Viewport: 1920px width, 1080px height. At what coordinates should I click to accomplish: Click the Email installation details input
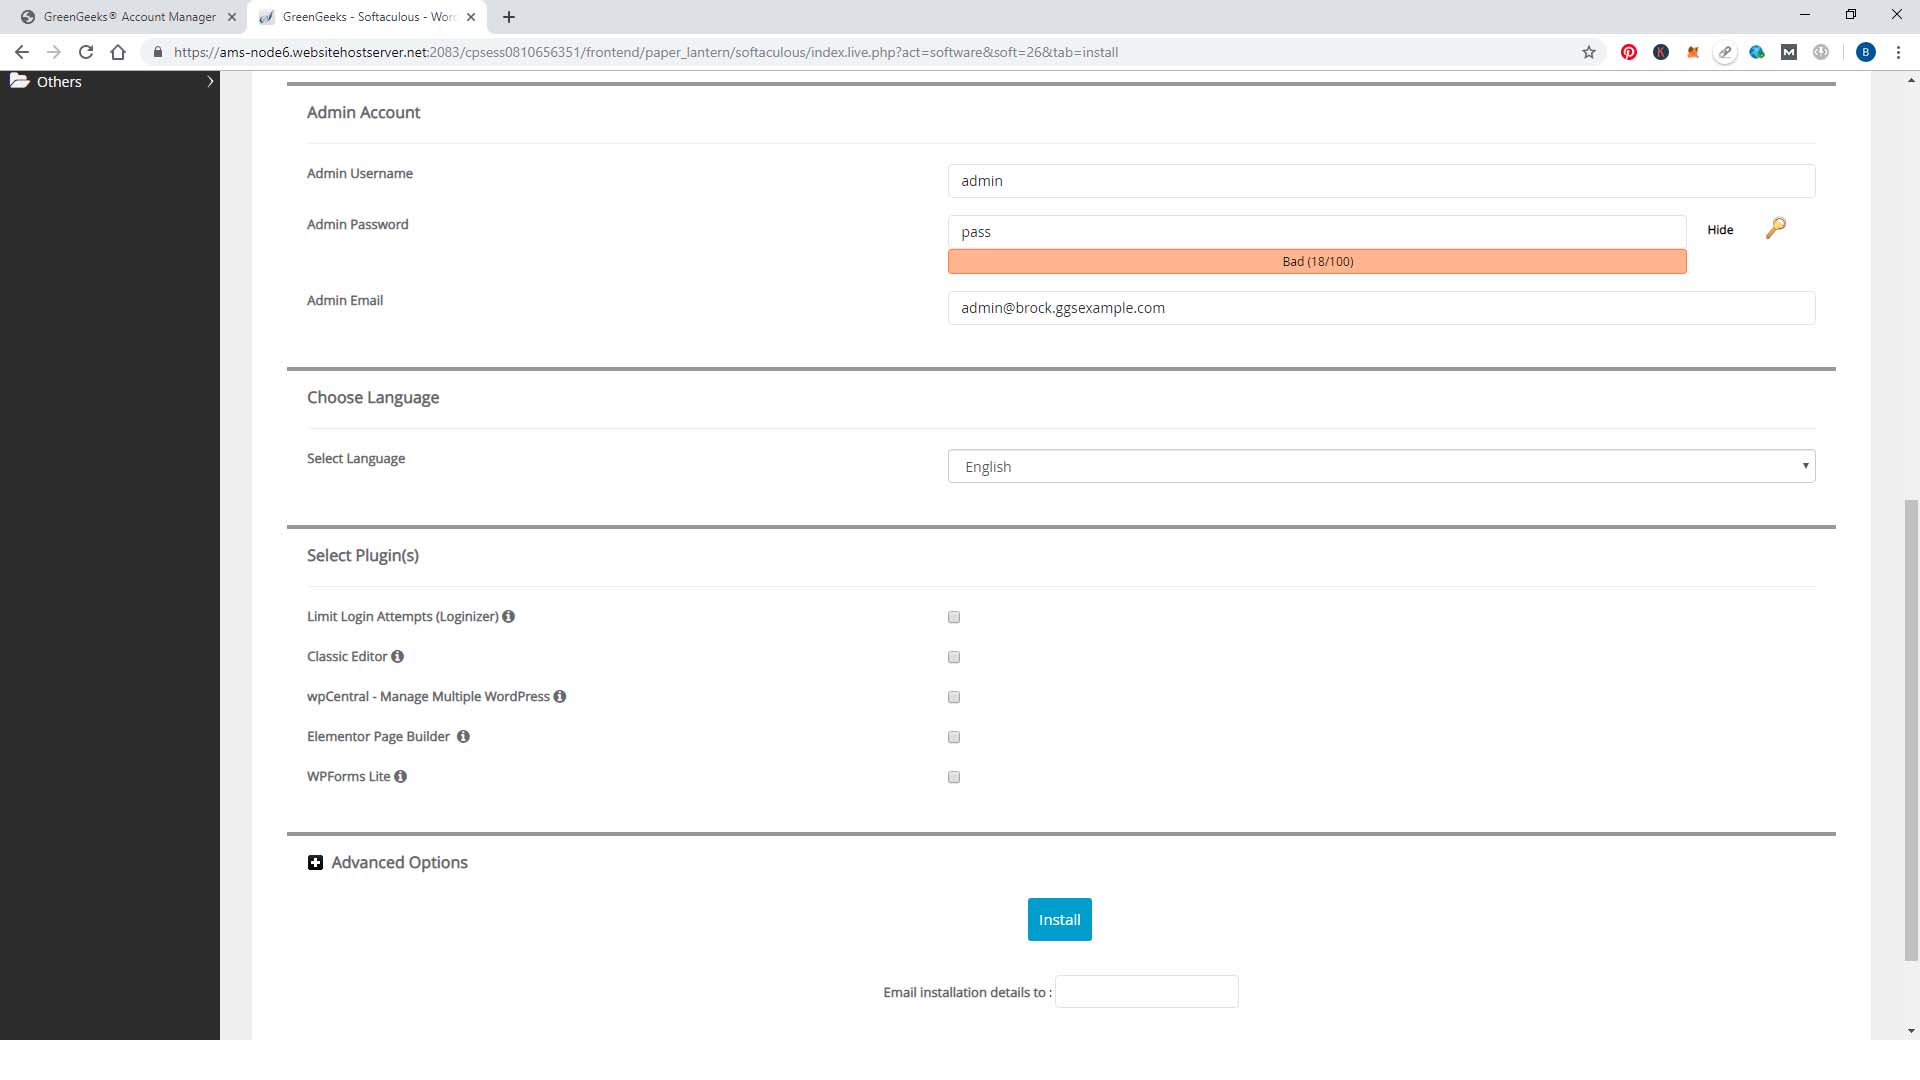point(1146,992)
